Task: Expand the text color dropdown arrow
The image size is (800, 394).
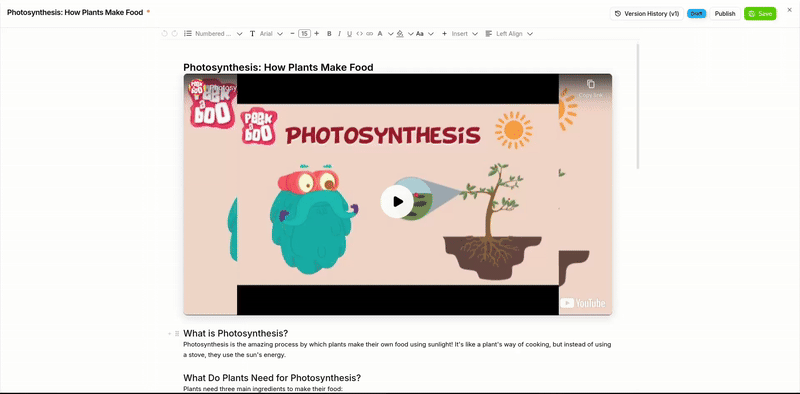Action: click(391, 34)
